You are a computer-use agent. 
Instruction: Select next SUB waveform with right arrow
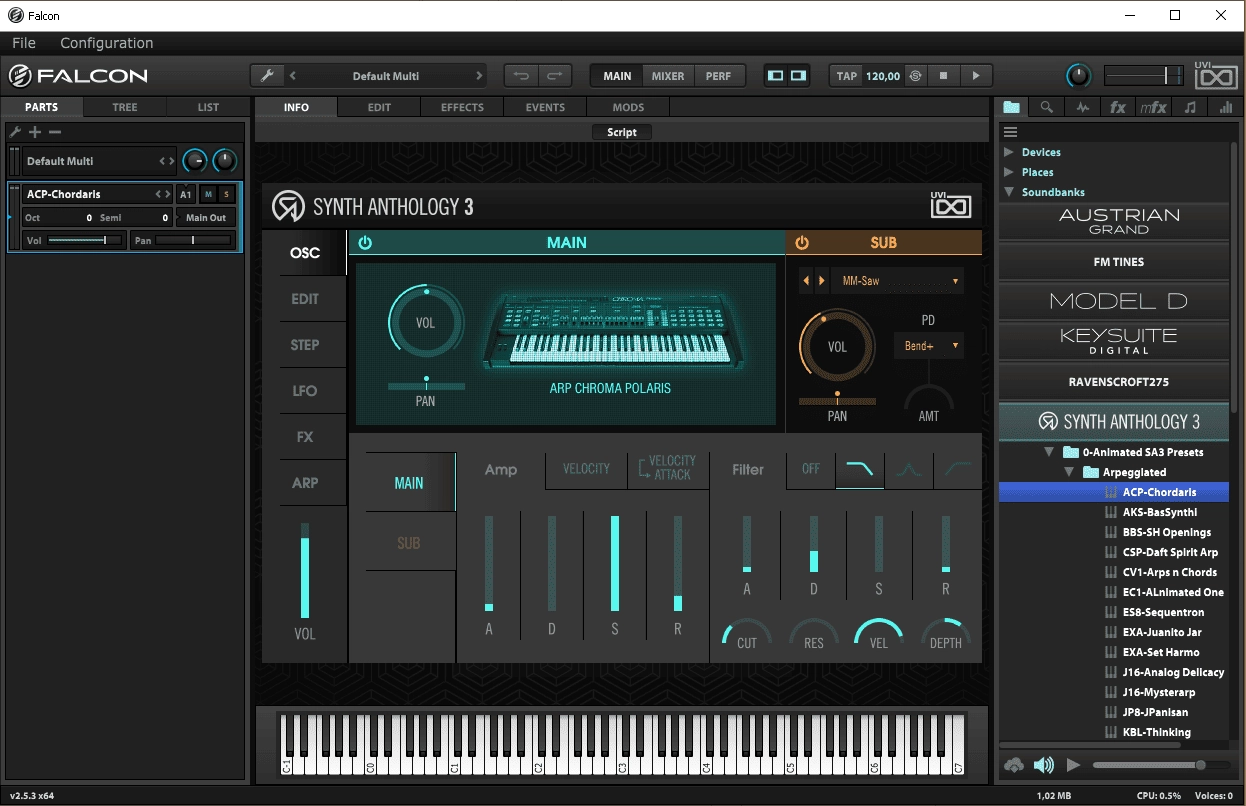tap(822, 281)
